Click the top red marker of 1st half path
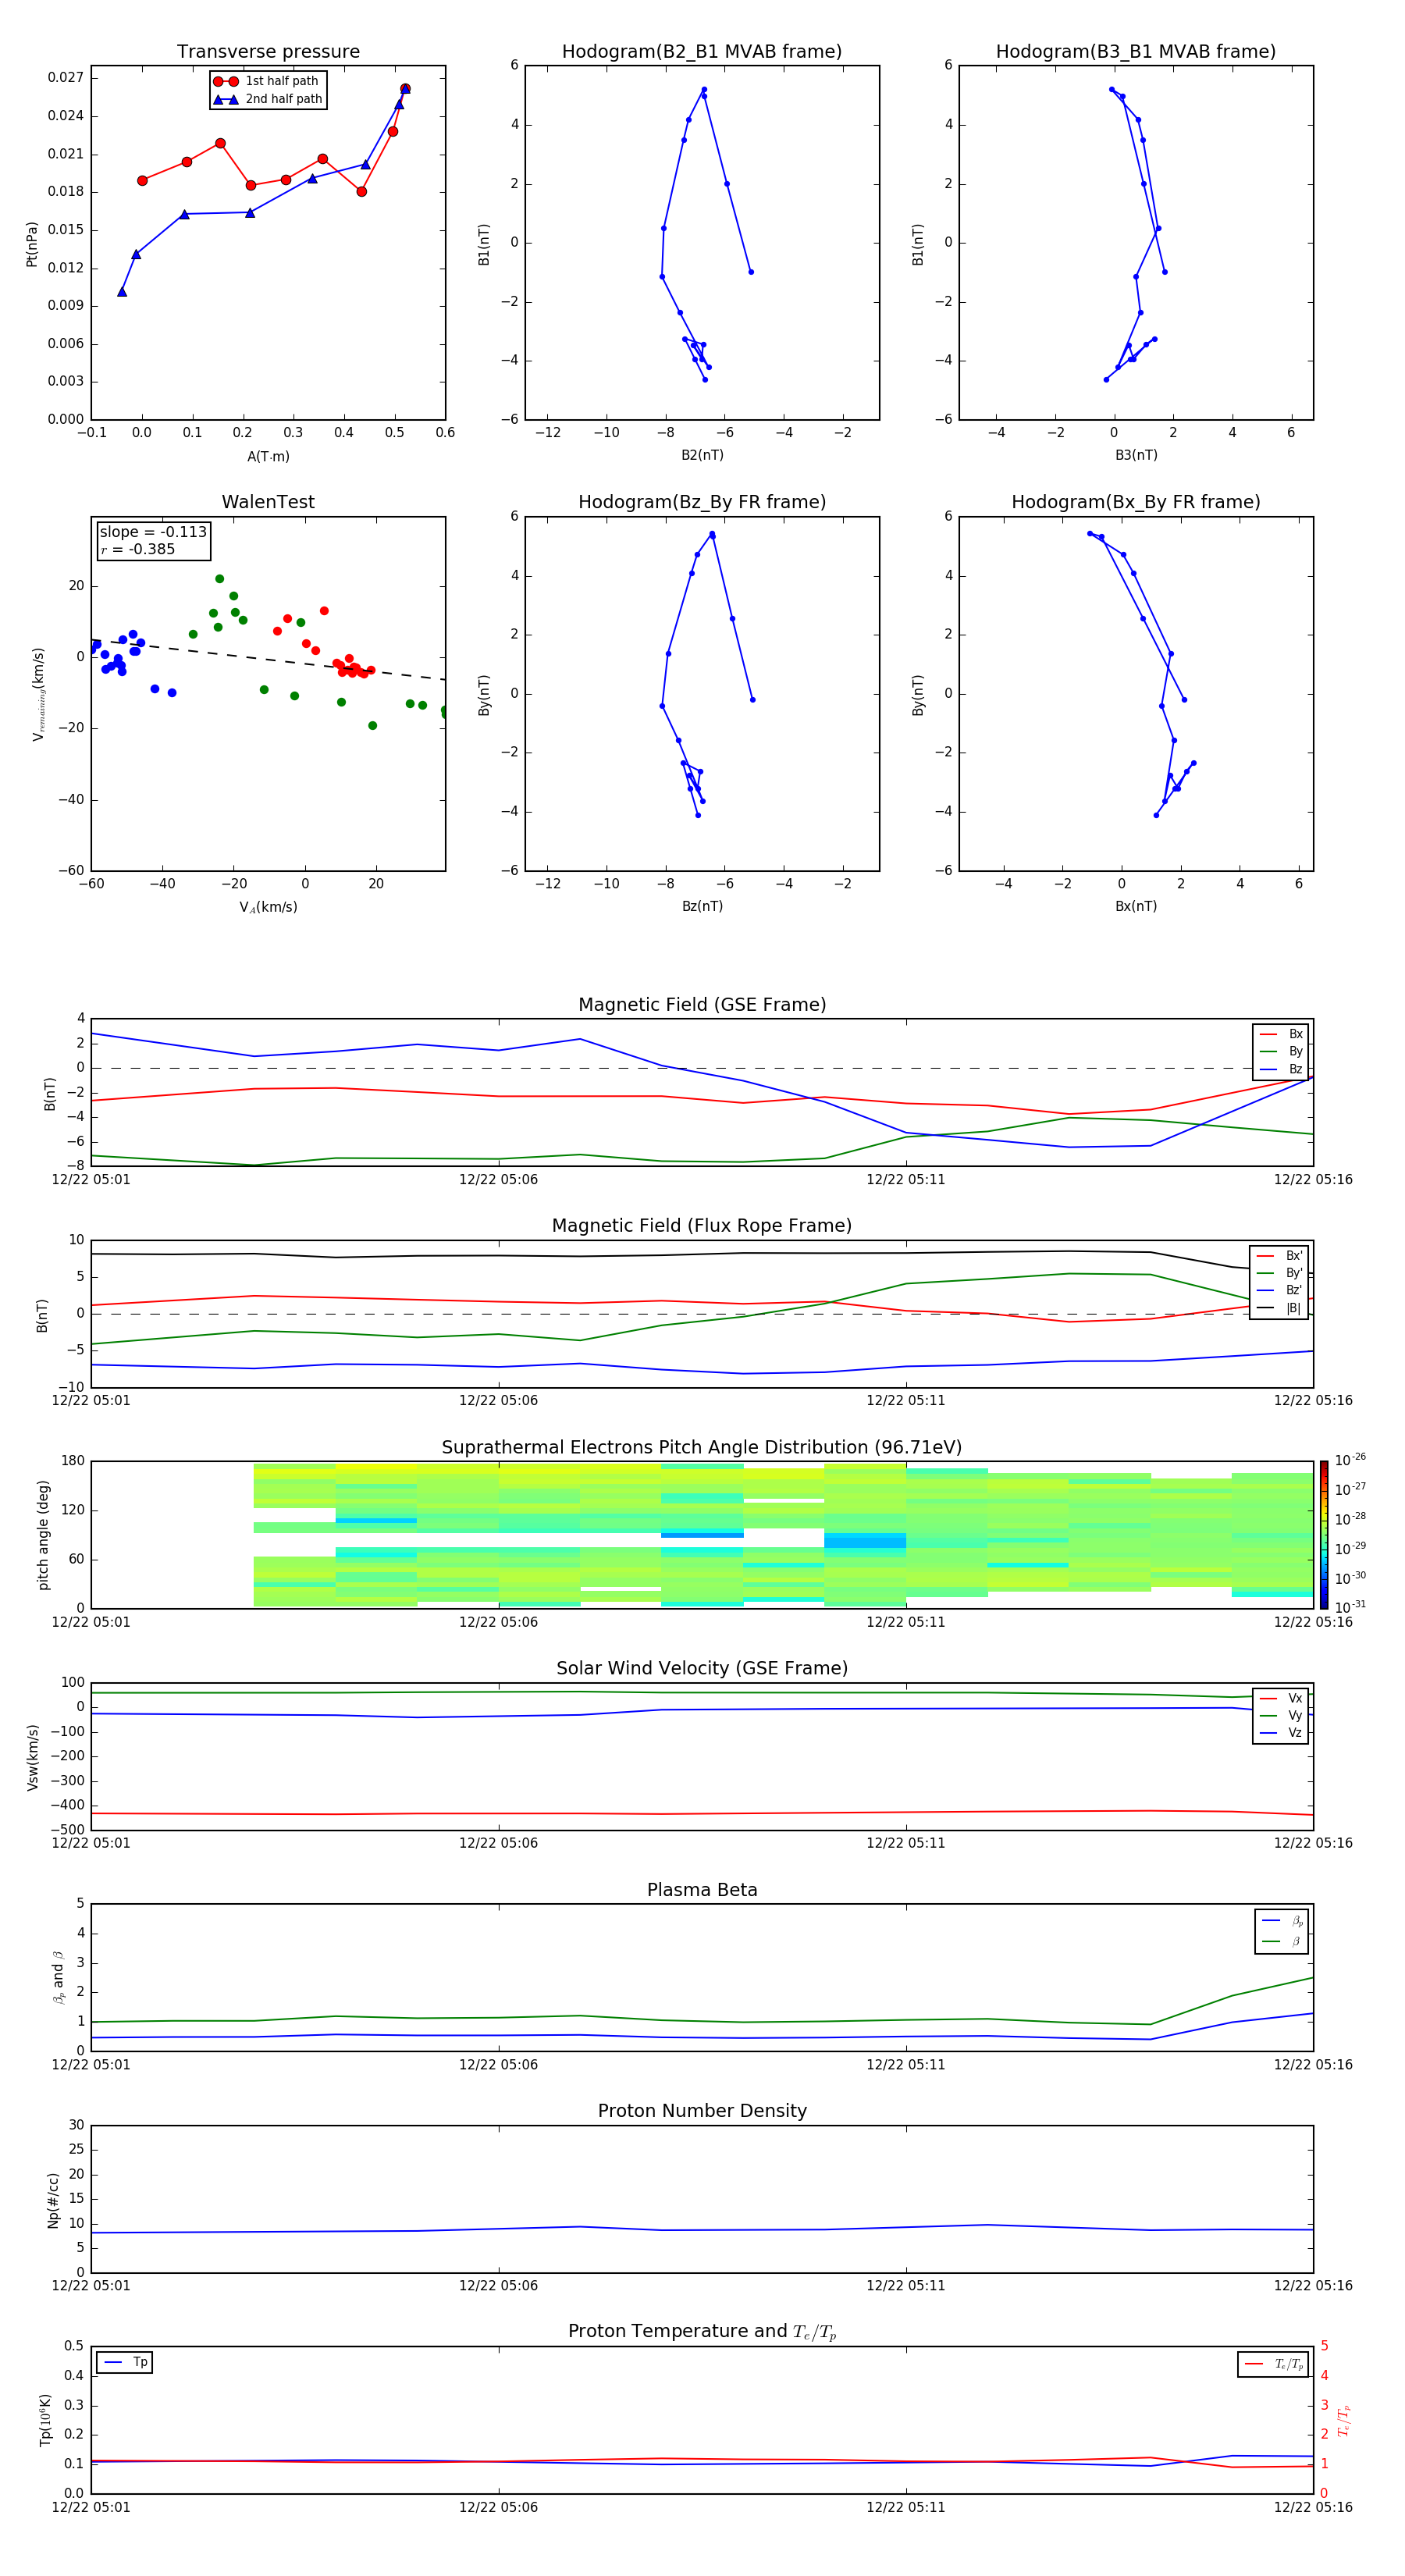The width and height of the screenshot is (1405, 2576). pos(405,88)
